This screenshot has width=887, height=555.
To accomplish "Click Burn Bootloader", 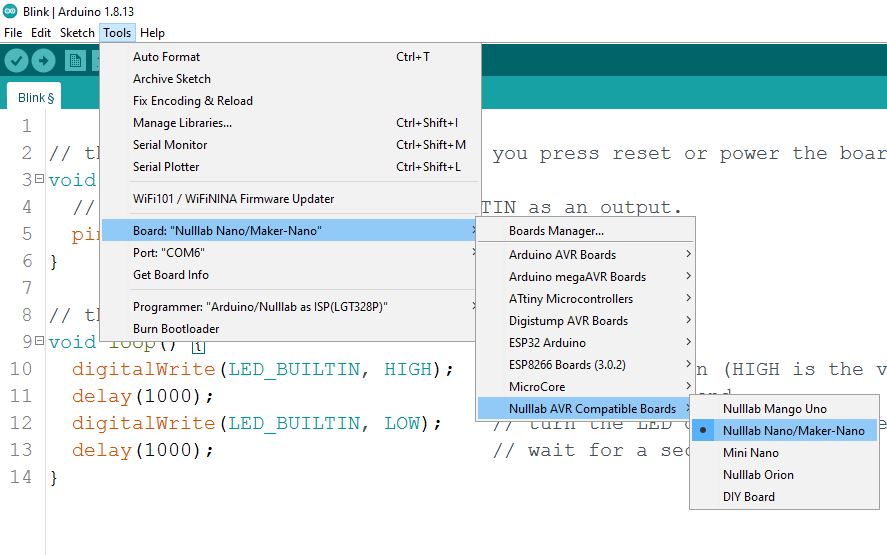I will click(x=176, y=328).
